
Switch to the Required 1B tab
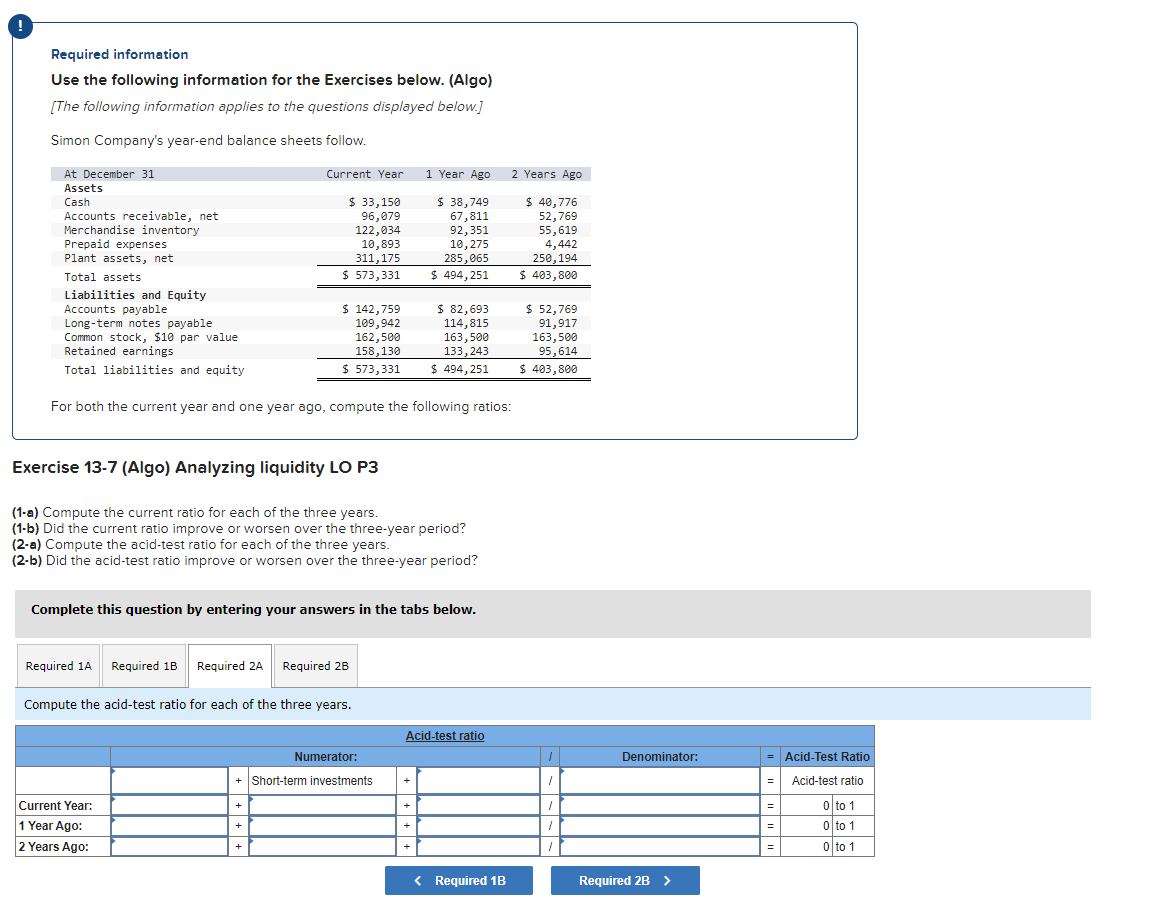pos(144,665)
